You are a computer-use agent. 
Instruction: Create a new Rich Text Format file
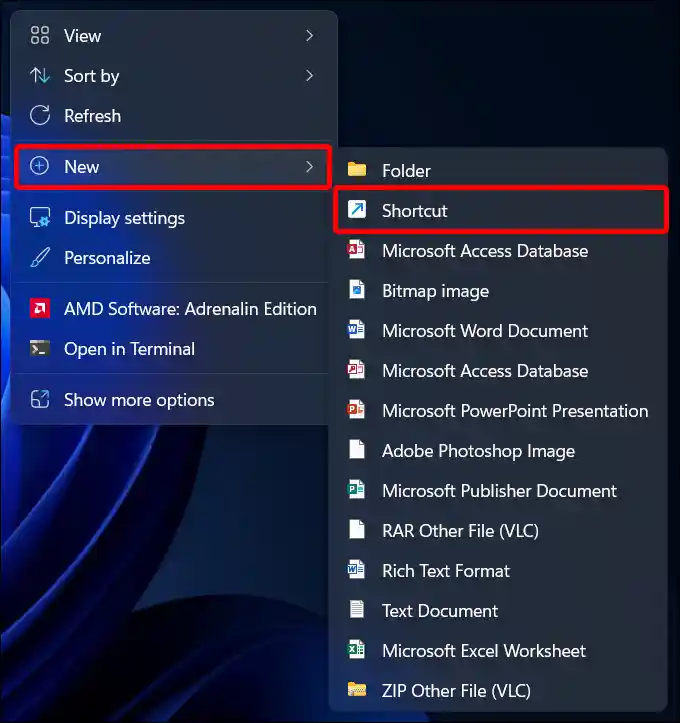point(498,570)
